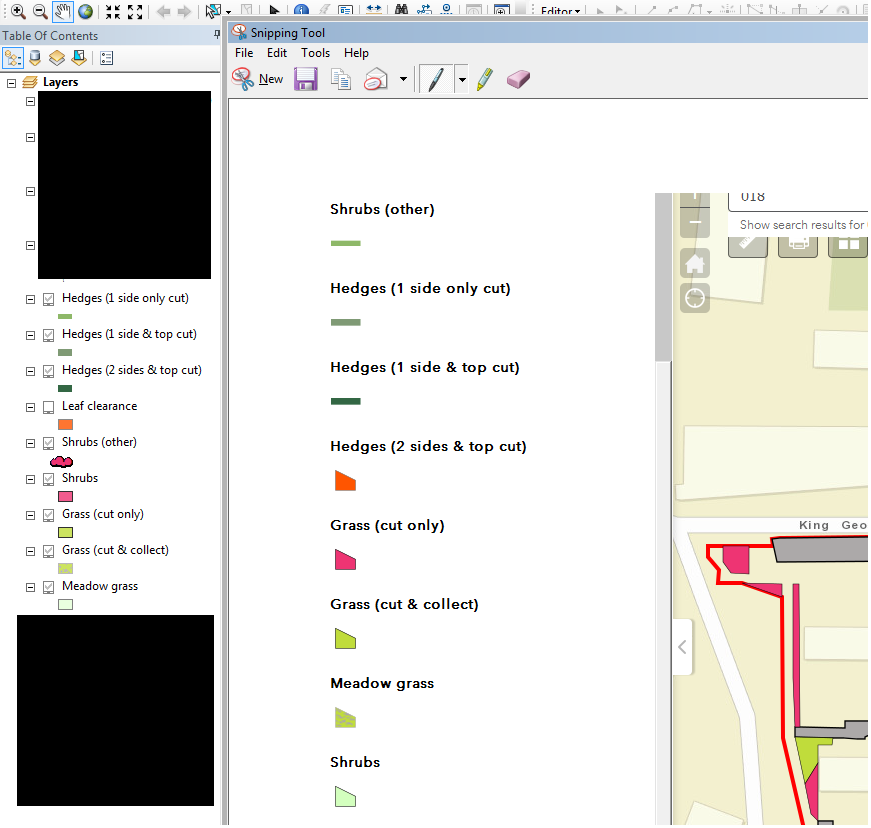
Task: Choose the Highlighter in Snipping Tool
Action: click(x=485, y=79)
